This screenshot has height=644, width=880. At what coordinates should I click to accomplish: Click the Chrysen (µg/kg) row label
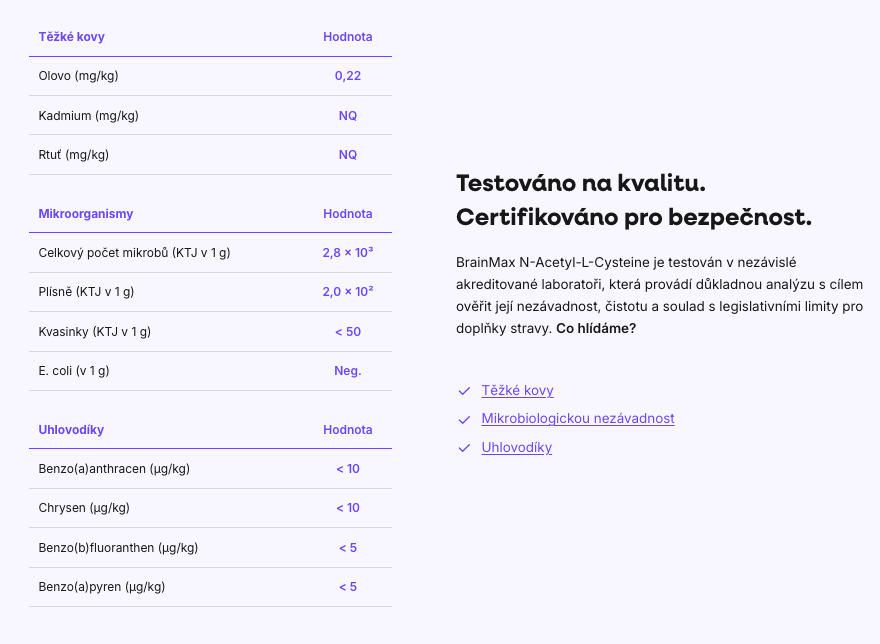point(84,508)
